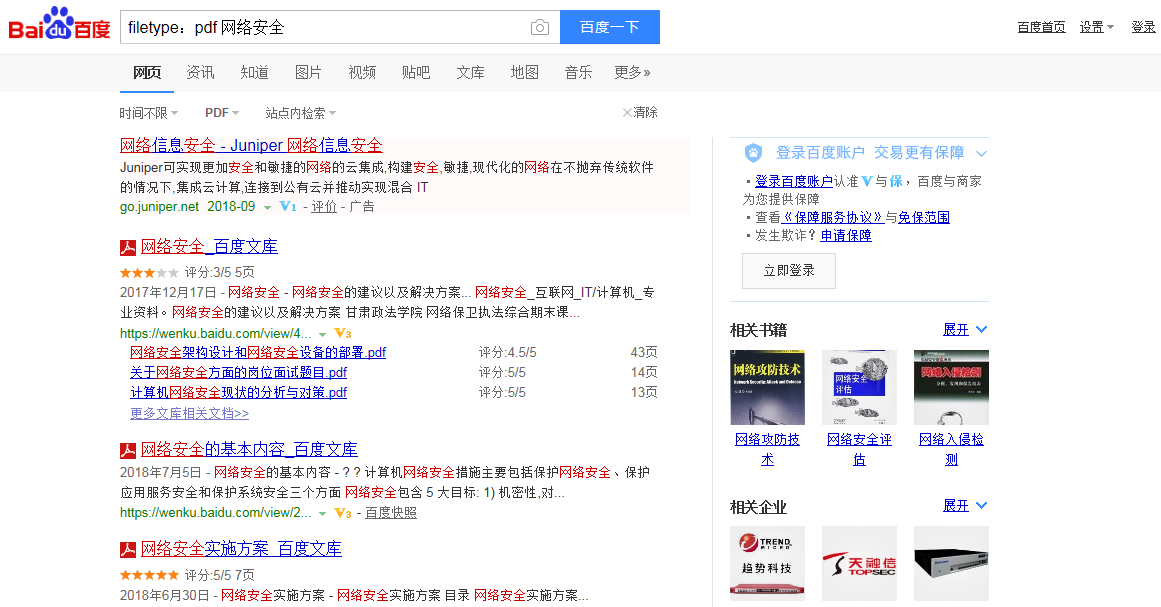
Task: Open 网络攻防技术 book title link
Action: [767, 449]
